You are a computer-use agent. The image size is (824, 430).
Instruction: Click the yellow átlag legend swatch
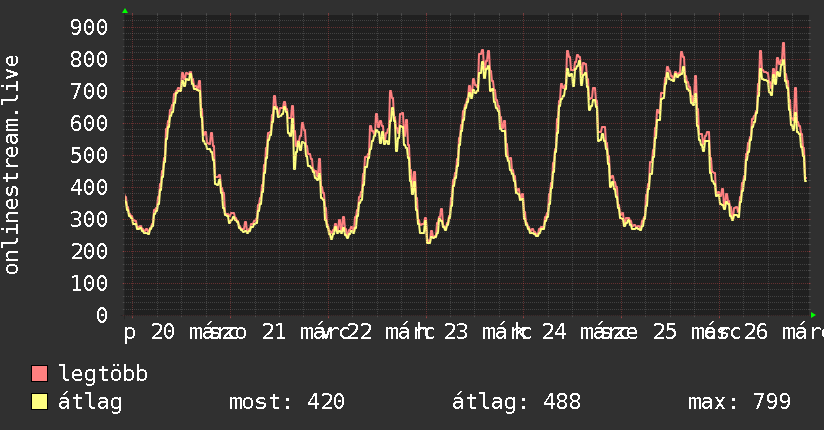pyautogui.click(x=39, y=402)
